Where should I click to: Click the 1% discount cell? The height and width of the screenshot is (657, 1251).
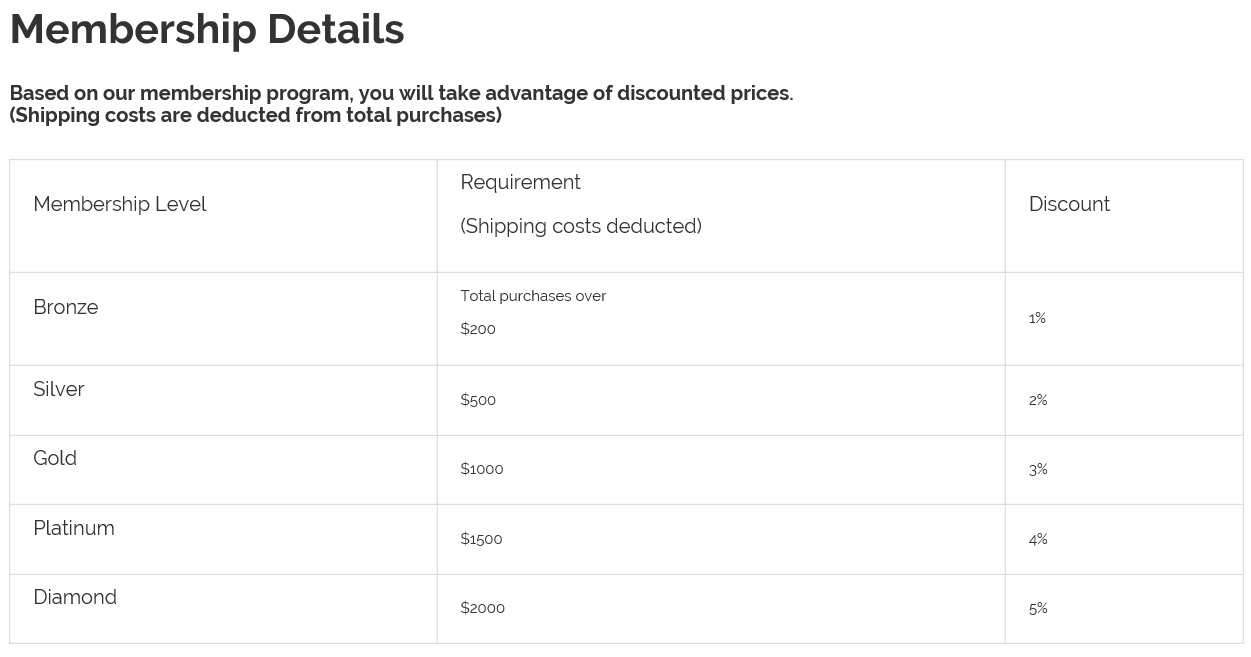[x=1037, y=318]
